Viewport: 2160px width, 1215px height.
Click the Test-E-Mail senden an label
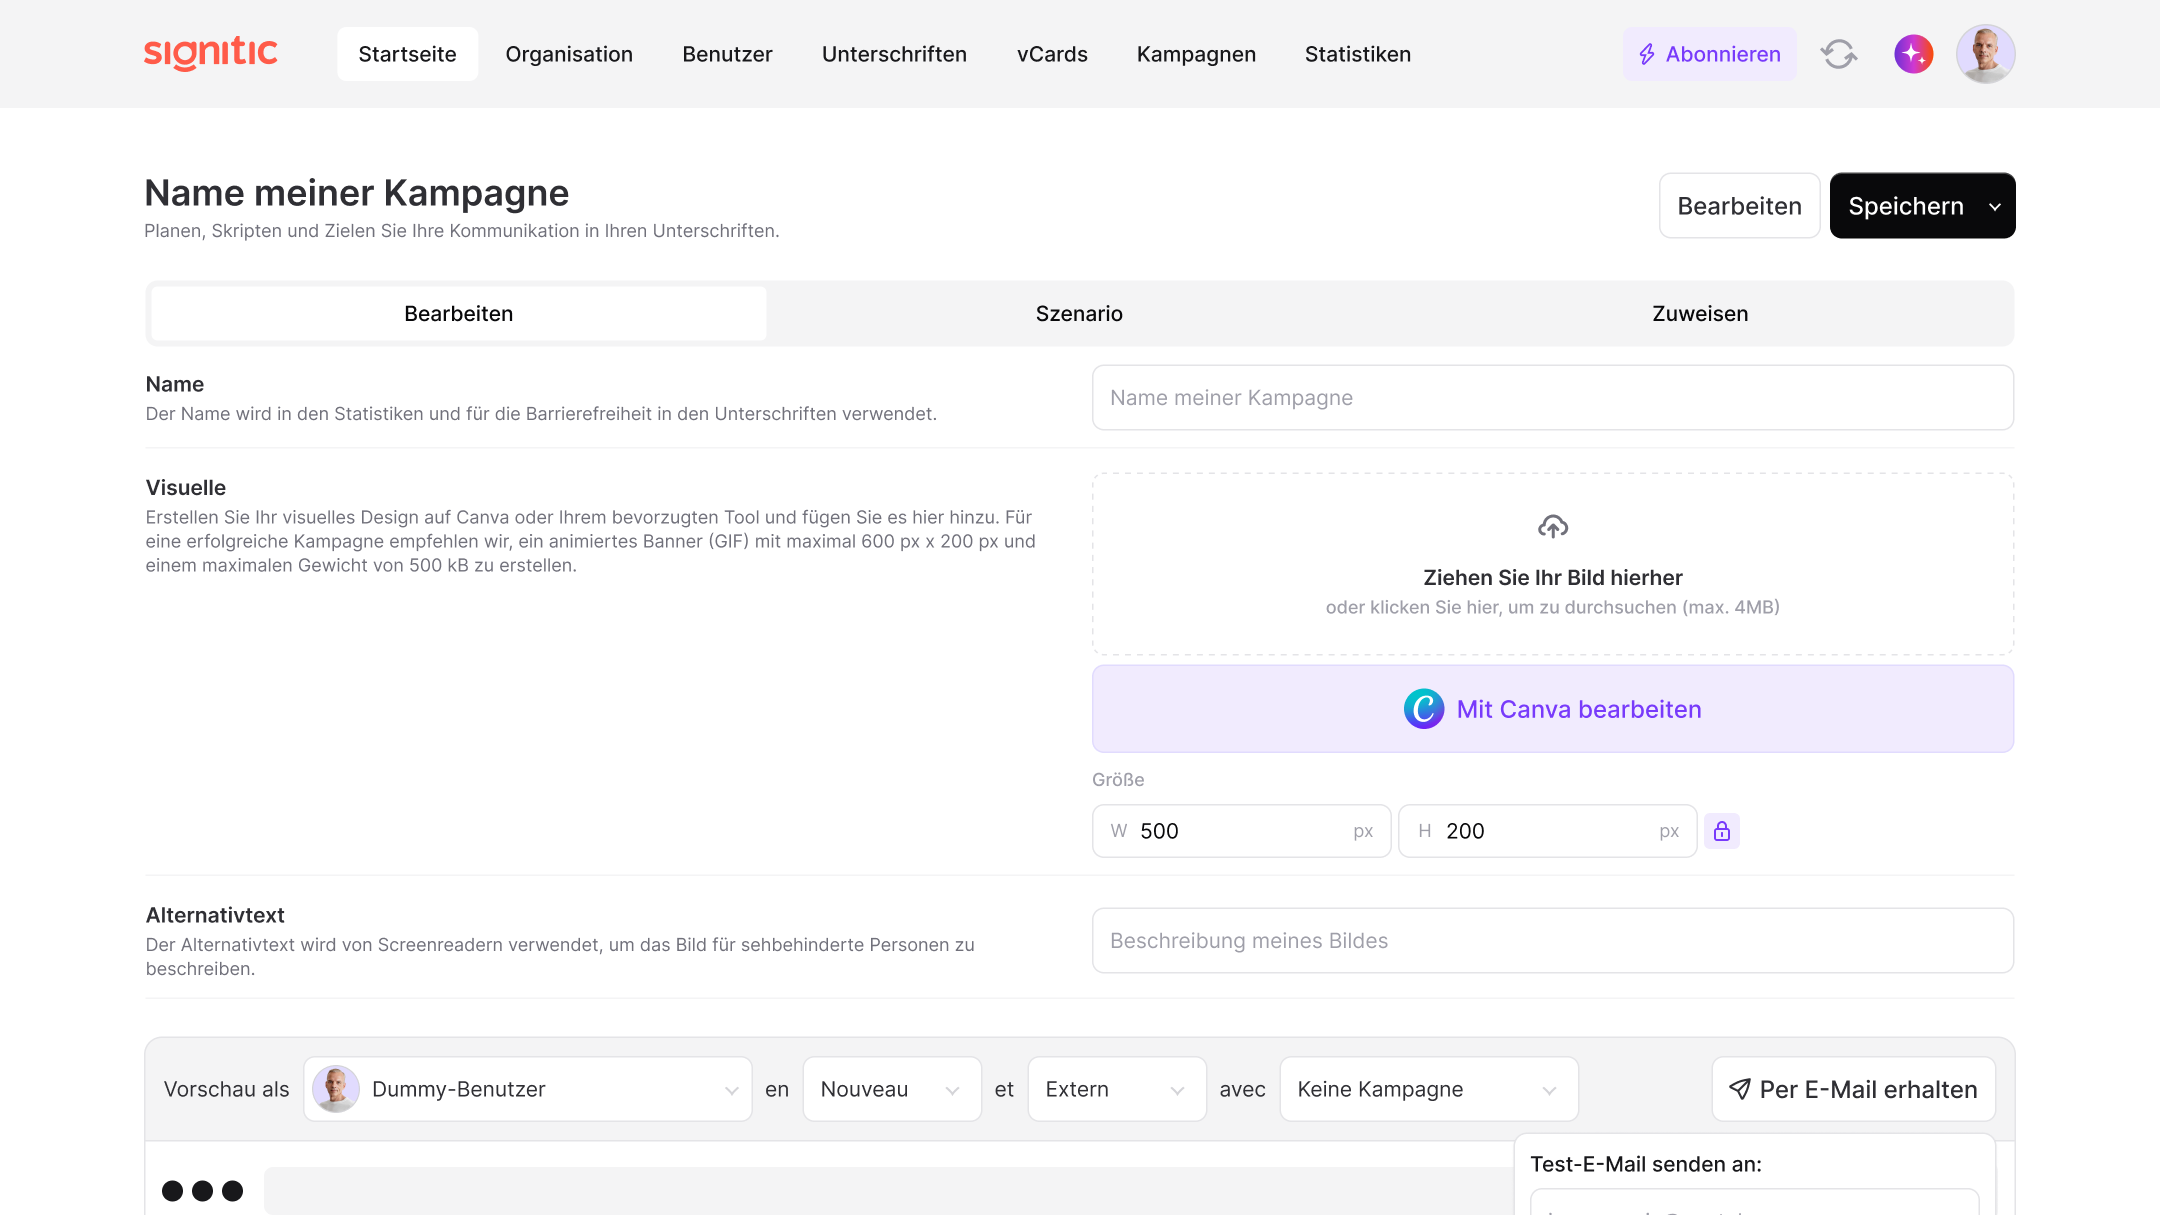(1646, 1164)
